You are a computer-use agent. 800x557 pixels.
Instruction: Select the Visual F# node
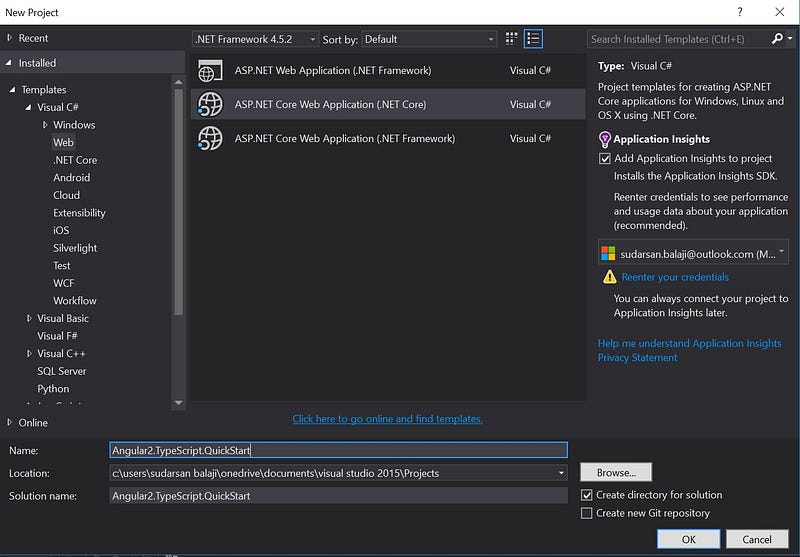(57, 336)
